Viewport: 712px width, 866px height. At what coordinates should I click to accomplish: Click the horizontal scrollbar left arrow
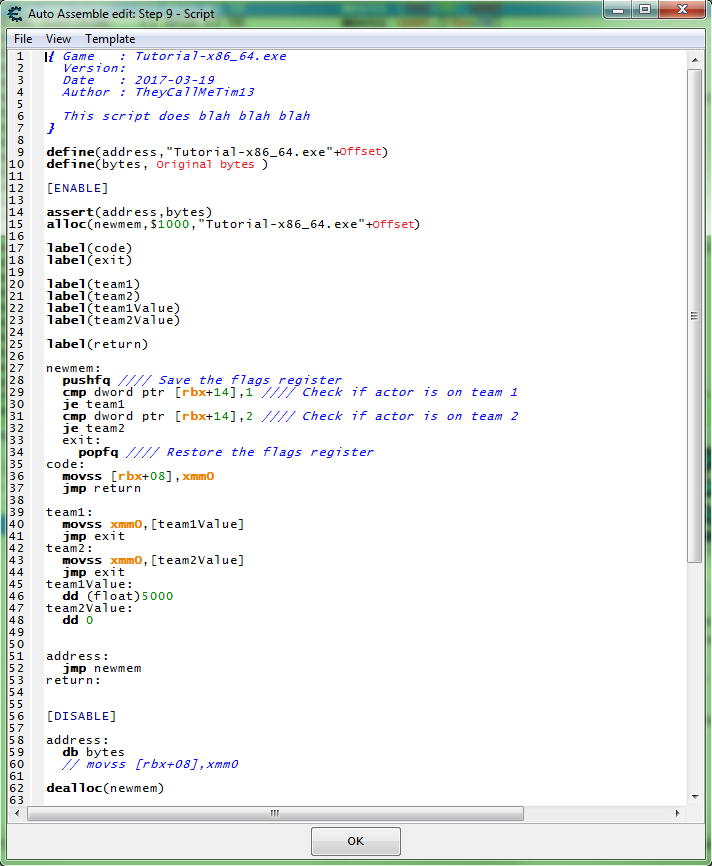pyautogui.click(x=17, y=813)
